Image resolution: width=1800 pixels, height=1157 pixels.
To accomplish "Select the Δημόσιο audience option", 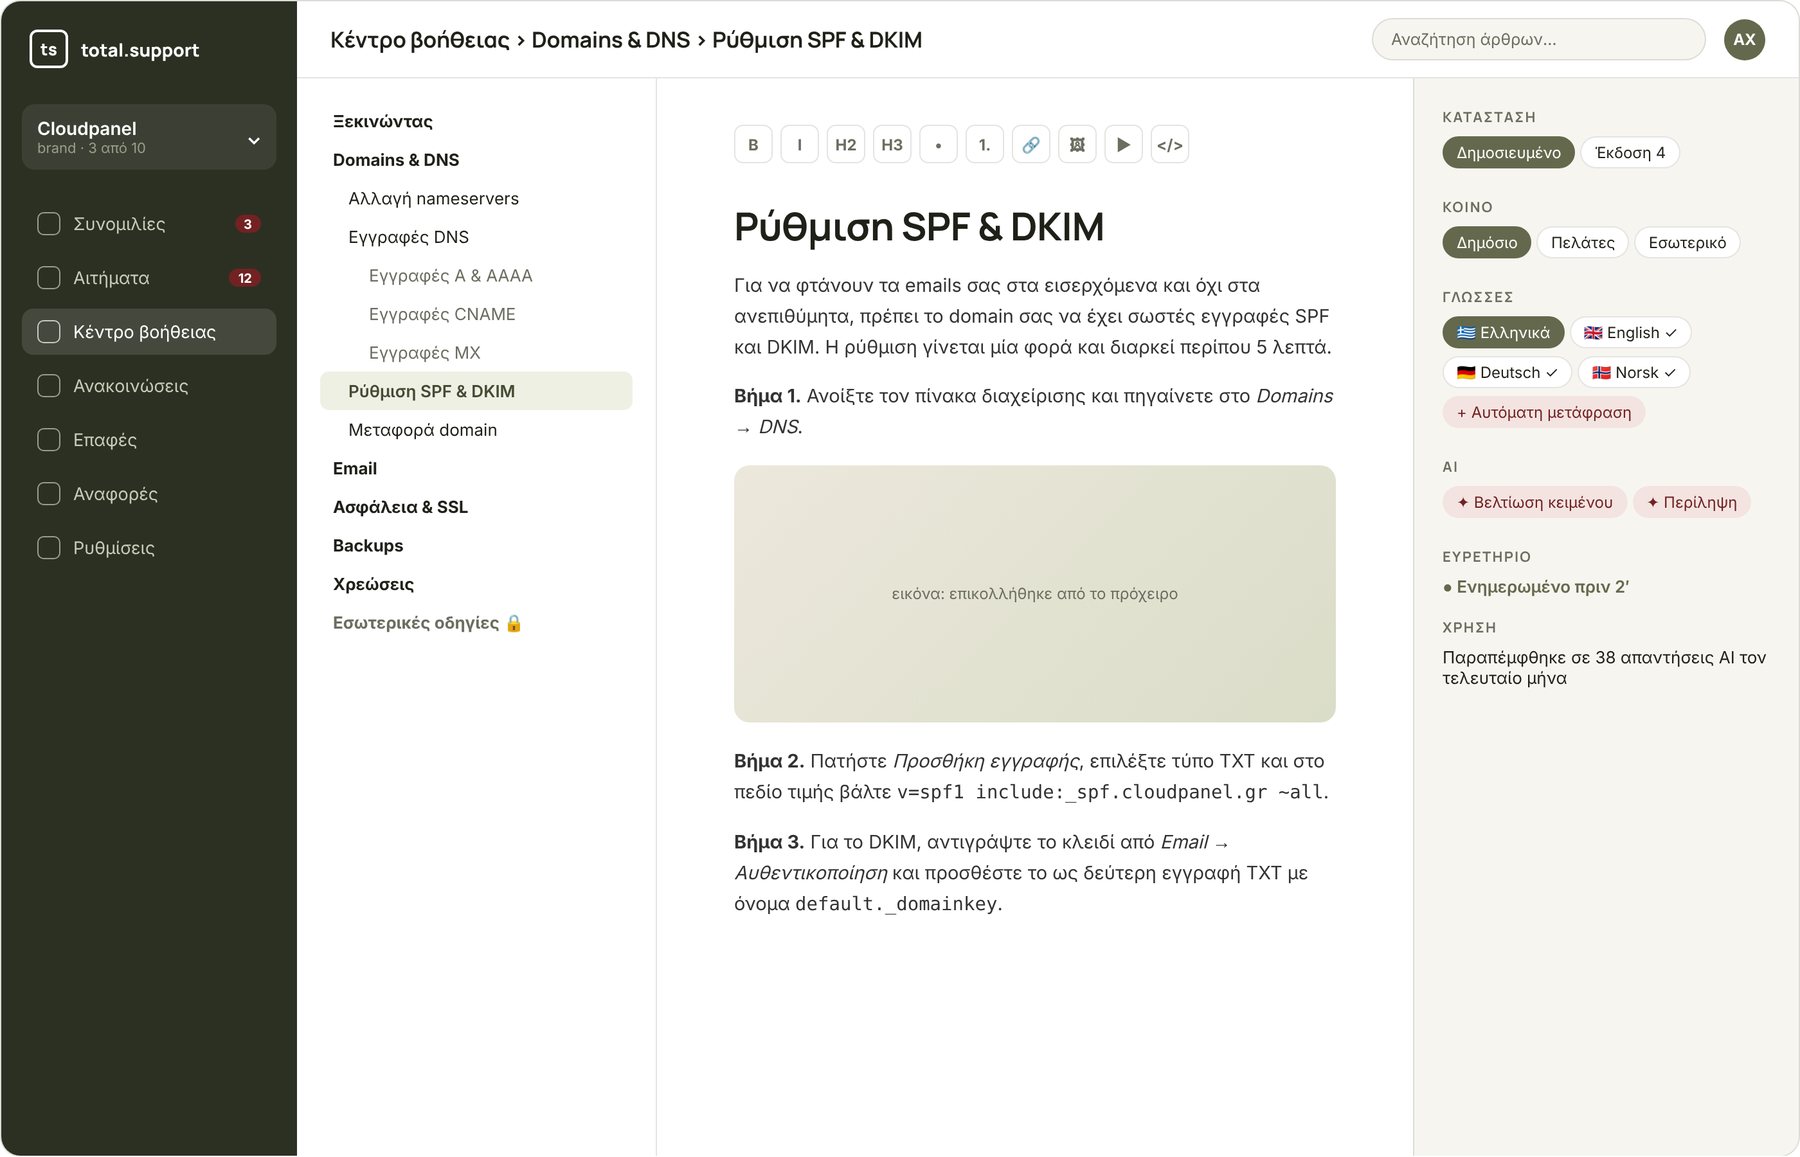I will click(1486, 243).
